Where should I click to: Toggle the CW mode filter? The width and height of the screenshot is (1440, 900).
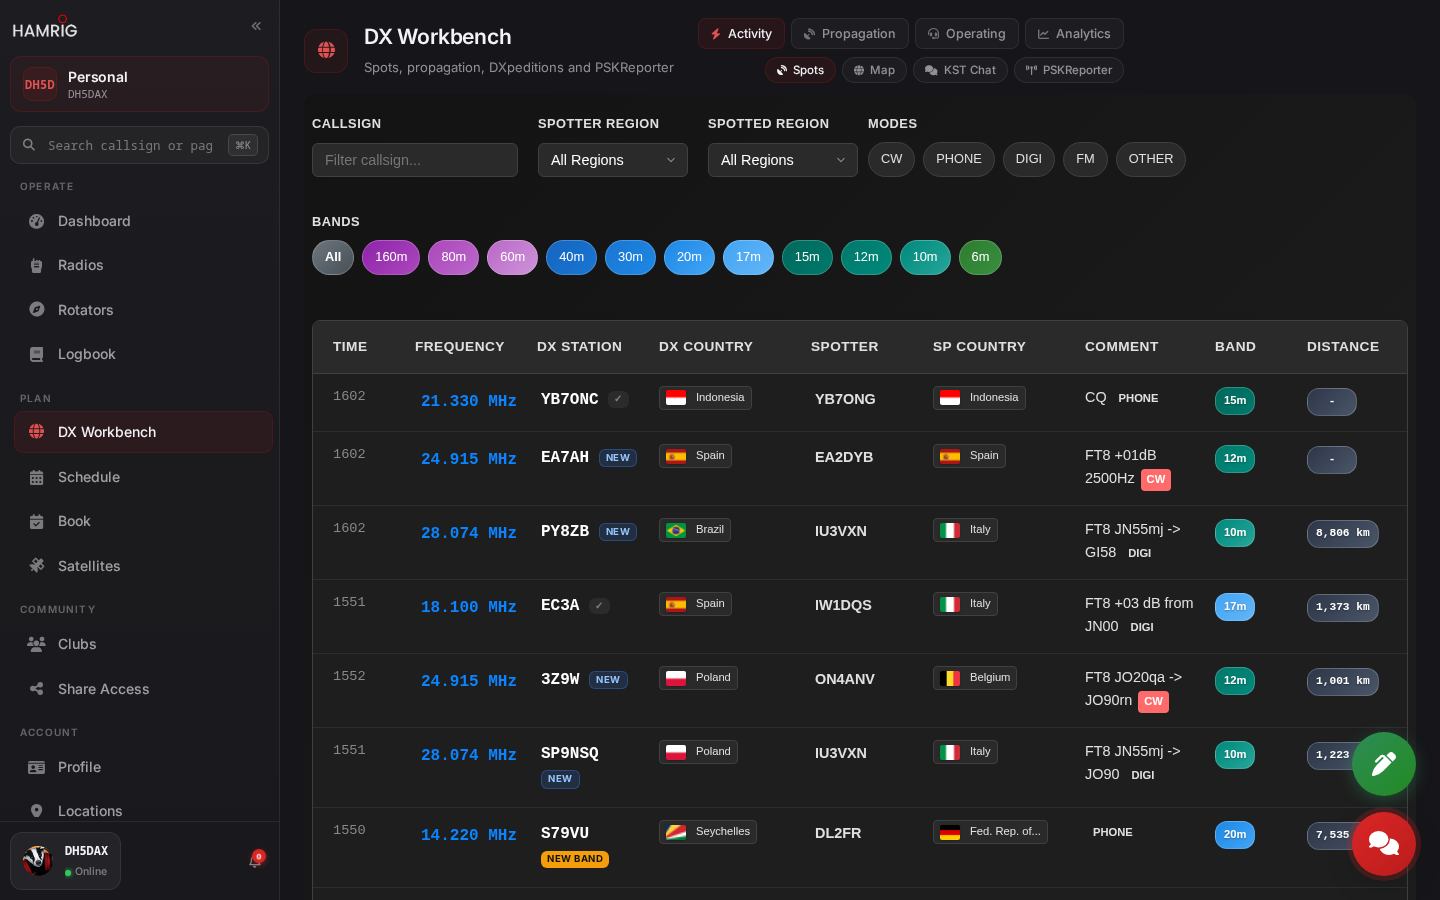tap(892, 159)
